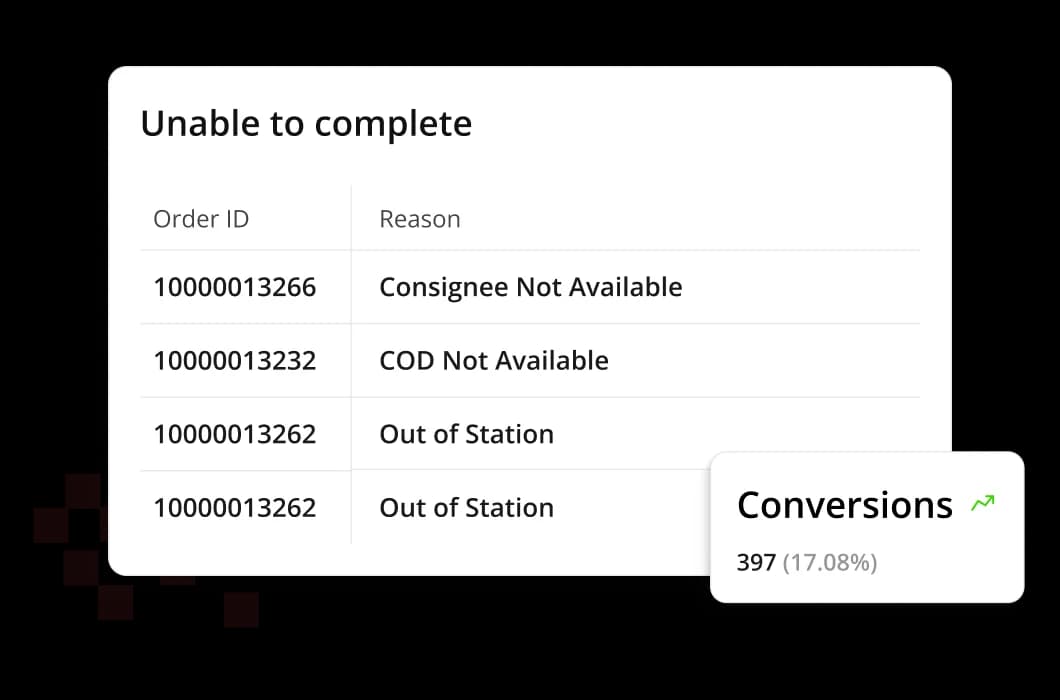
Task: Click the Reason column header
Action: pyautogui.click(x=420, y=219)
